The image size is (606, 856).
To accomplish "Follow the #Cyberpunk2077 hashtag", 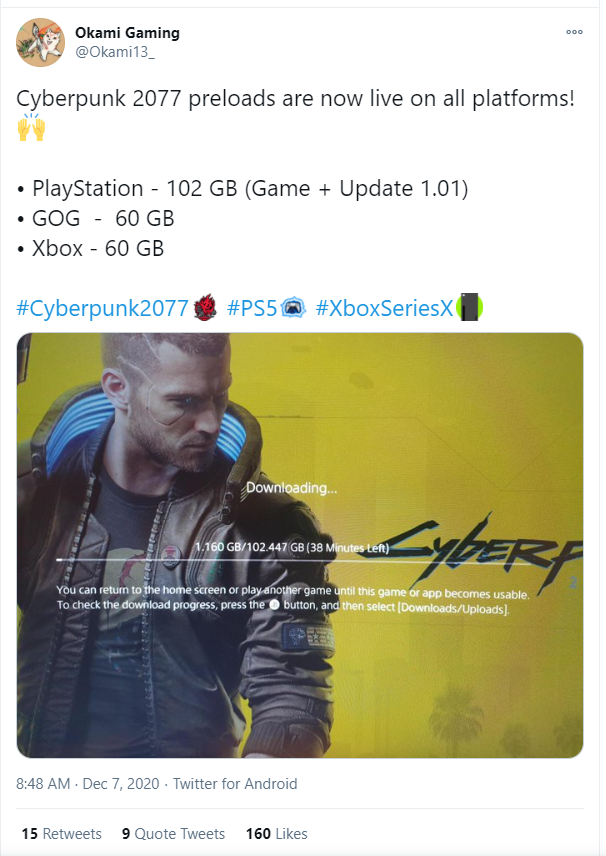I will coord(103,308).
